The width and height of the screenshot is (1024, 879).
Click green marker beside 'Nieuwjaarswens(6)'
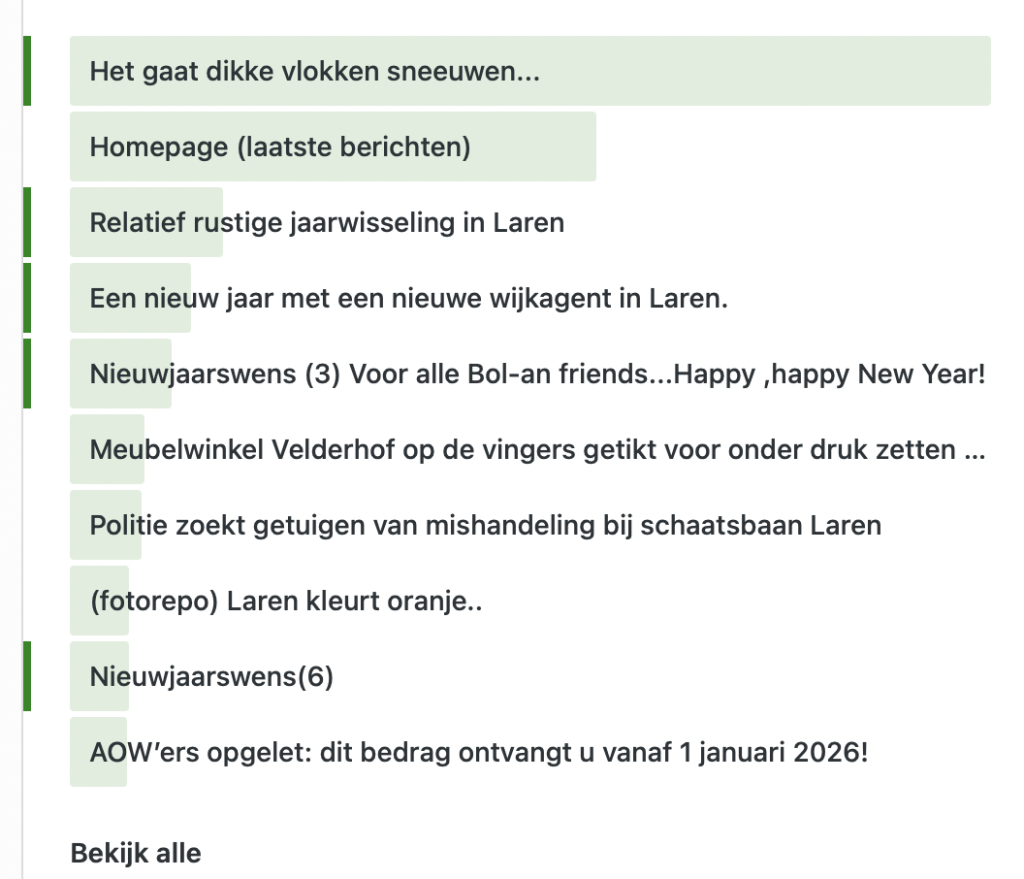click(27, 677)
